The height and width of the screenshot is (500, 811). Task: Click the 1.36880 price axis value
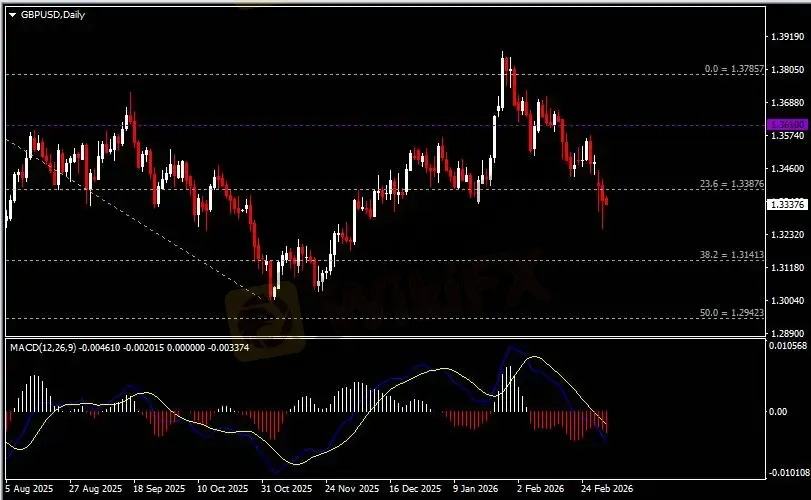pos(788,102)
